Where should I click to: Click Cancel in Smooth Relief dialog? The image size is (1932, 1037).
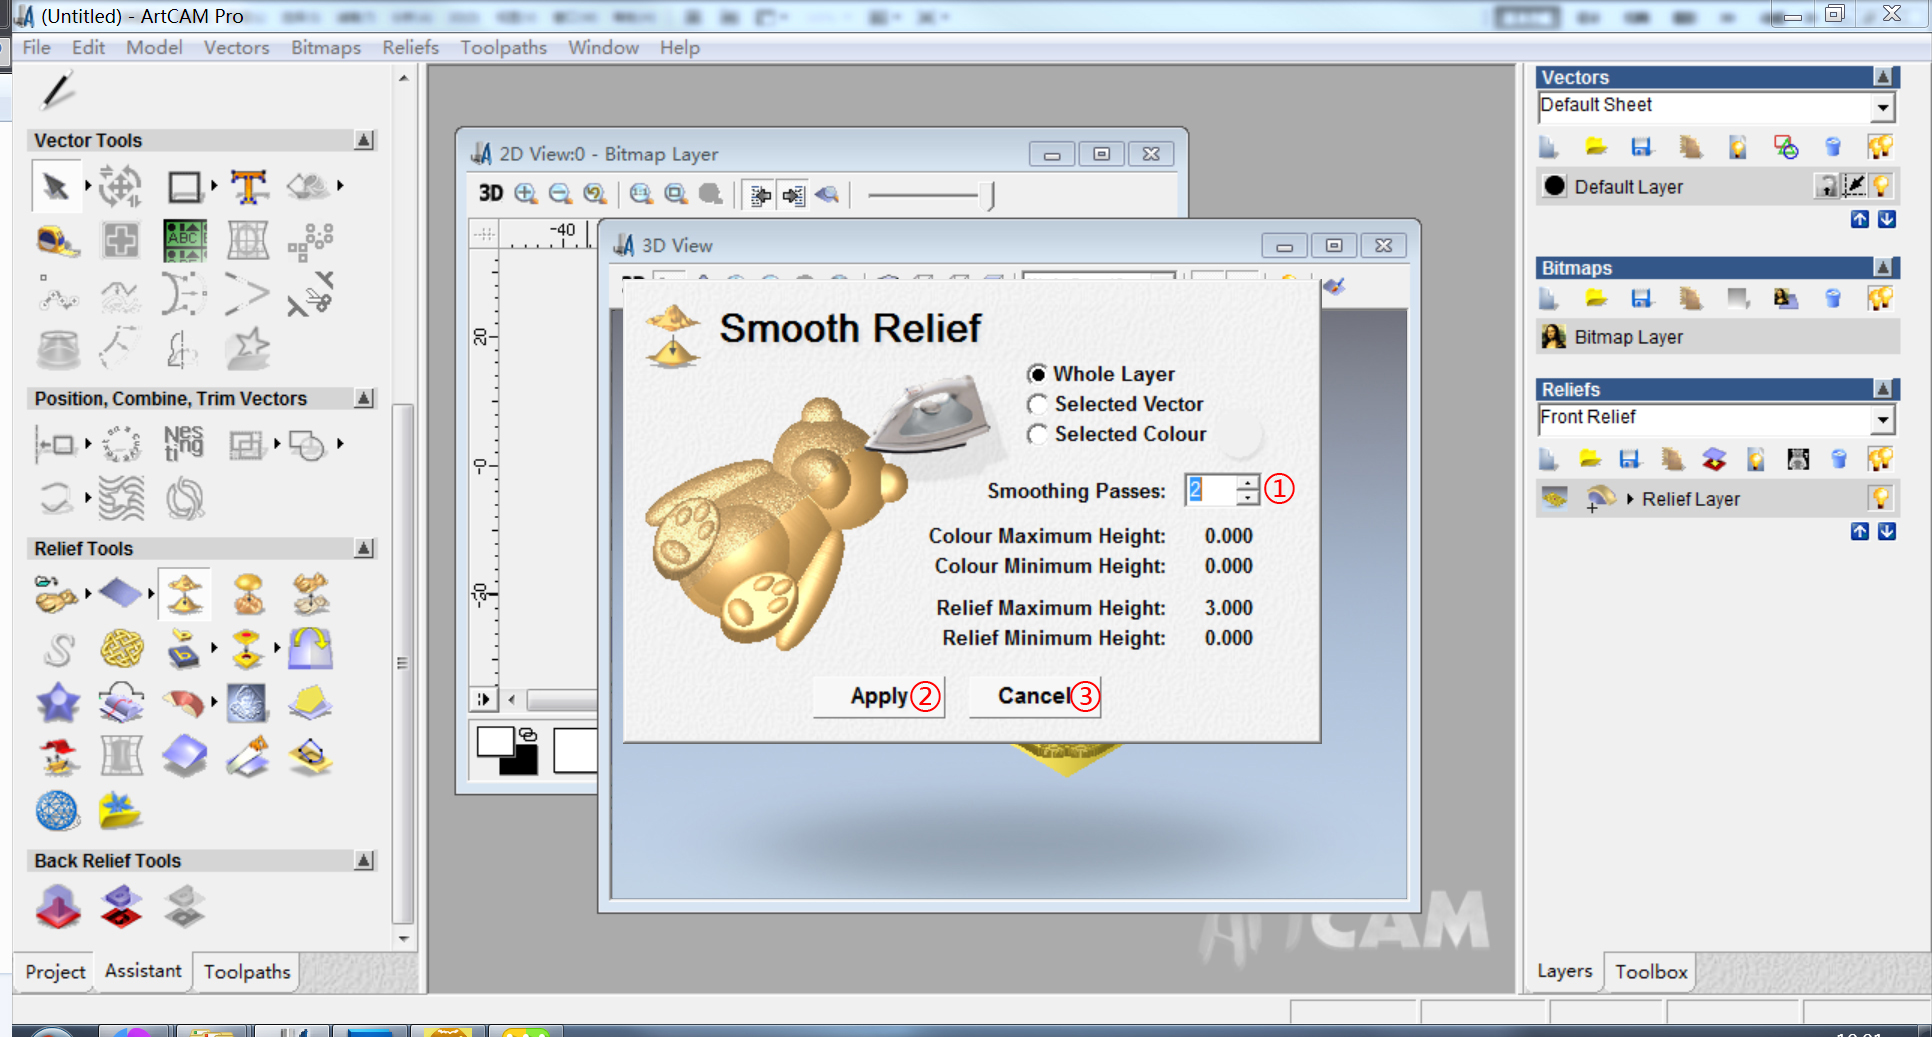point(1034,696)
